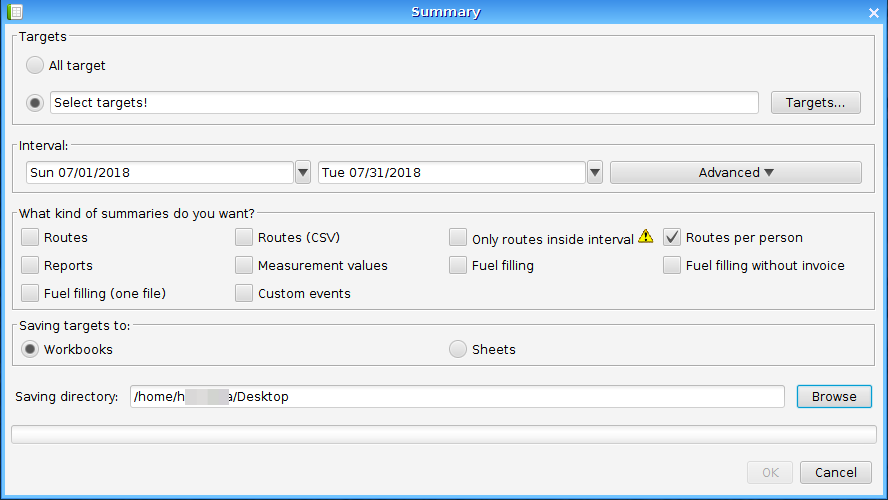Viewport: 888px width, 500px height.
Task: Select the All target radio button
Action: [x=36, y=66]
